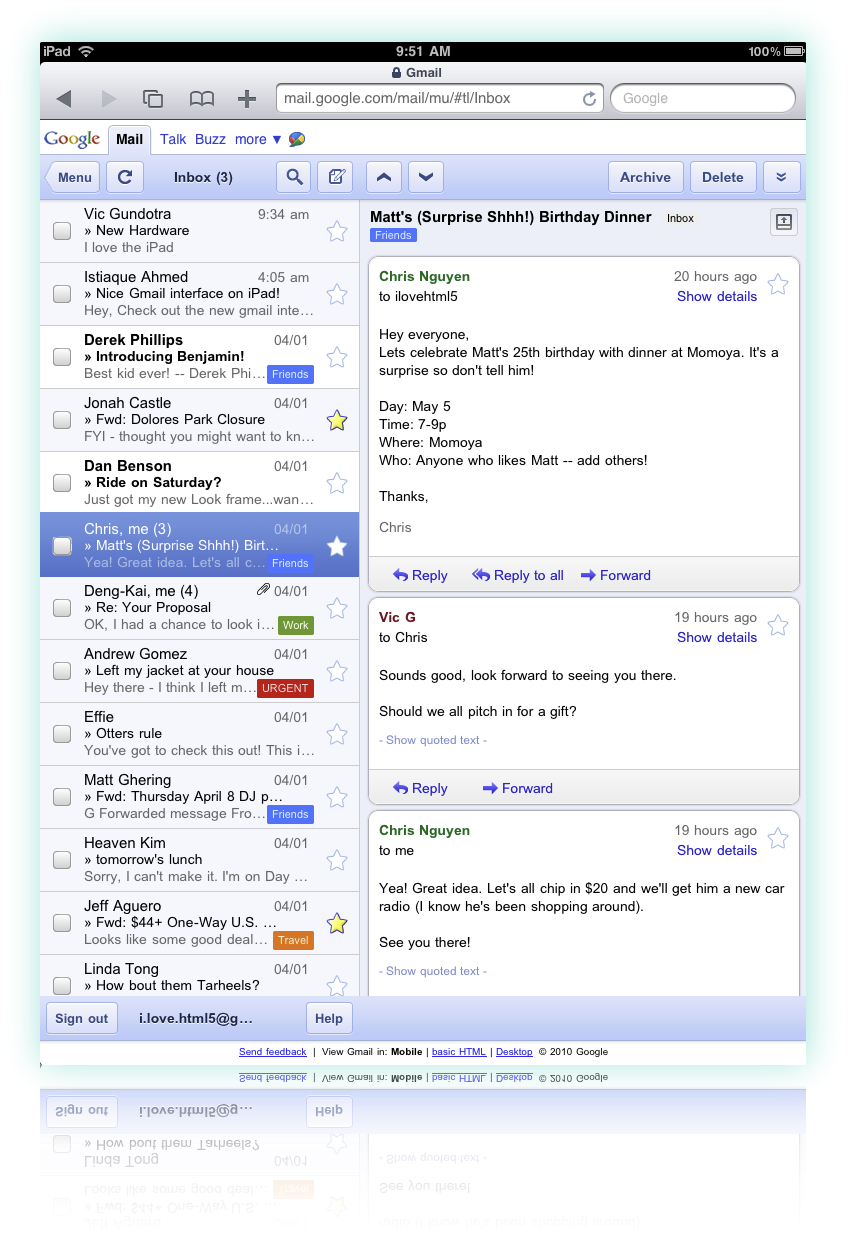
Task: Star the Vic Gundotra email
Action: pyautogui.click(x=337, y=231)
